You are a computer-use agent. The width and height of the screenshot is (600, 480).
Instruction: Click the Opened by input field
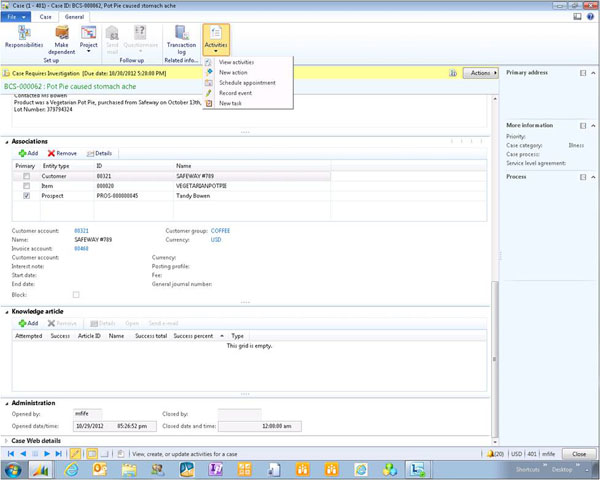point(88,412)
